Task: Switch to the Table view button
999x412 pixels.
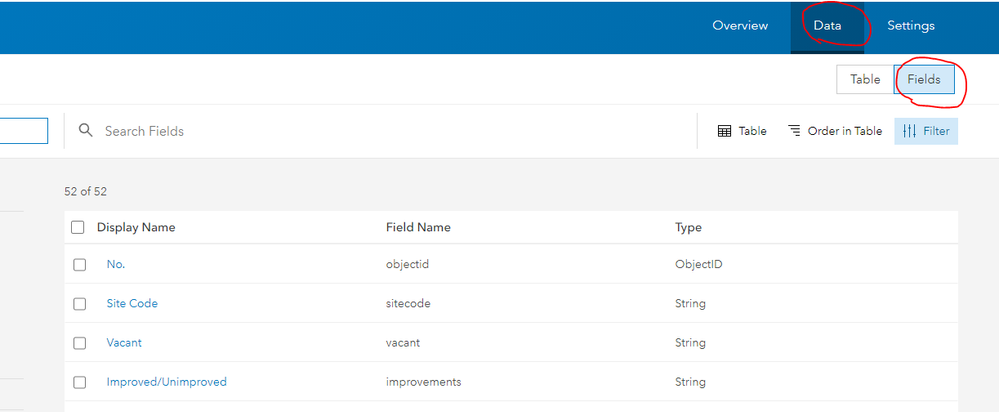Action: pos(865,79)
